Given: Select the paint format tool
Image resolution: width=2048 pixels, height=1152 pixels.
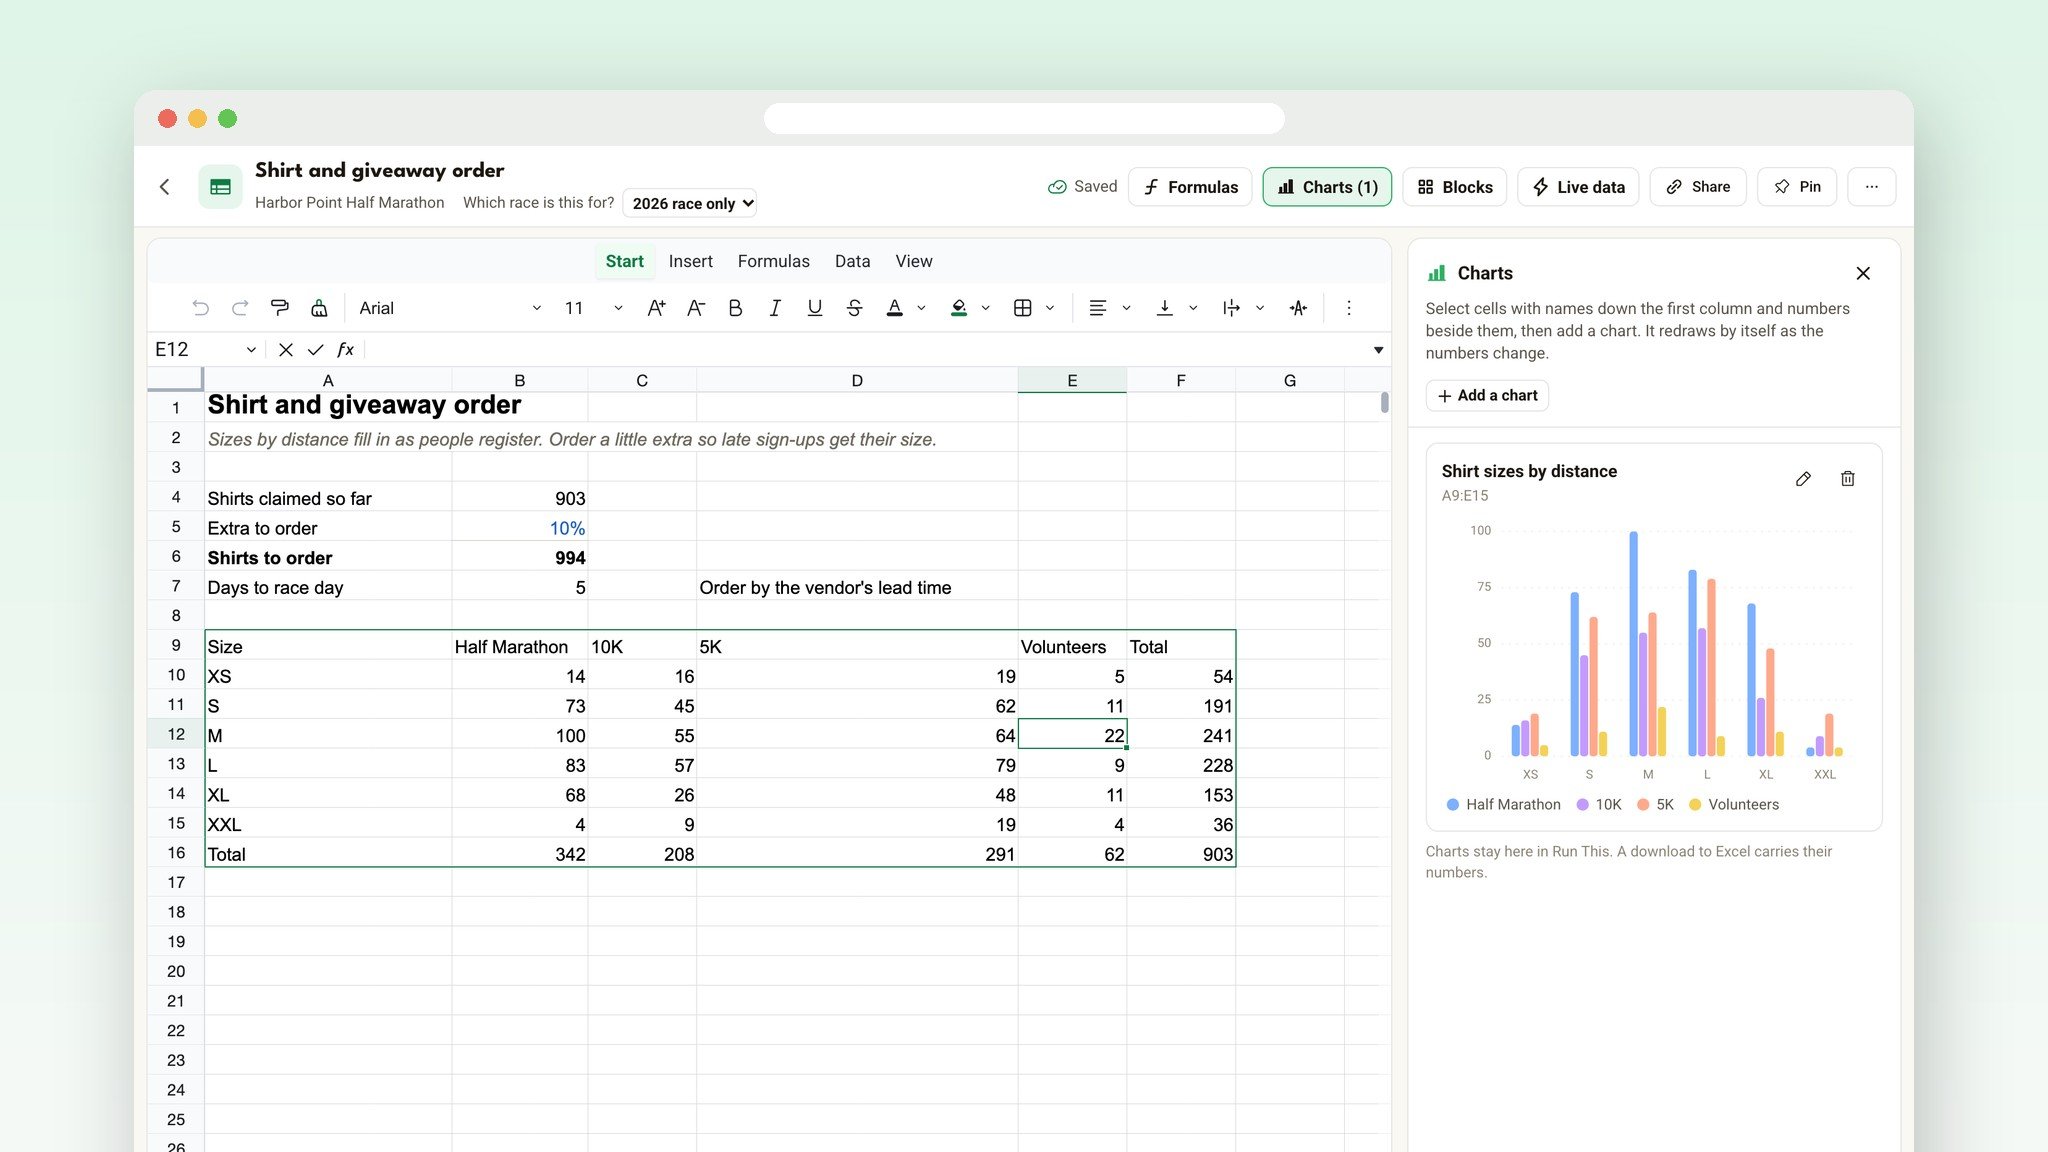Looking at the screenshot, I should click(x=280, y=308).
